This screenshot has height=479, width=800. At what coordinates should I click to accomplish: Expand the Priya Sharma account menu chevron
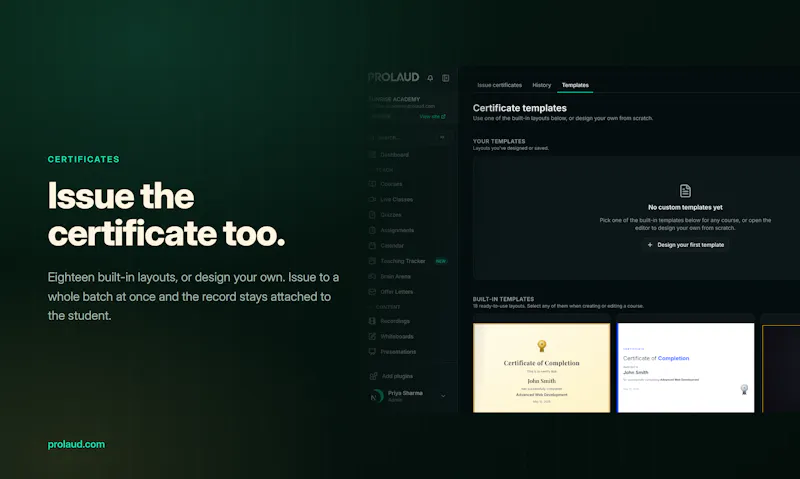(x=443, y=396)
